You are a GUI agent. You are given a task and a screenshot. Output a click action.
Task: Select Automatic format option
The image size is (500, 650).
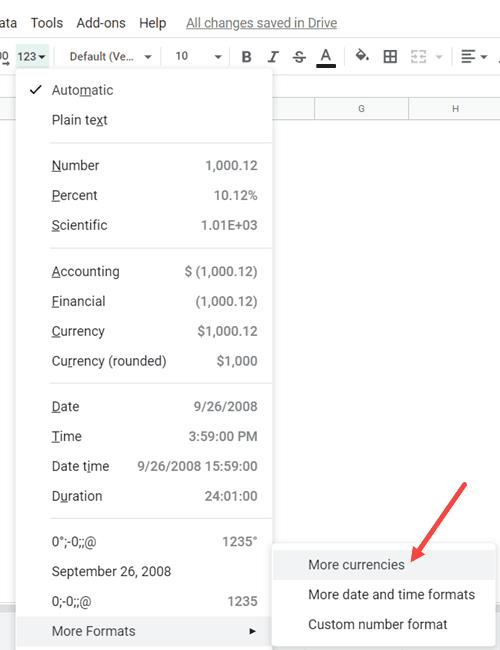click(144, 90)
